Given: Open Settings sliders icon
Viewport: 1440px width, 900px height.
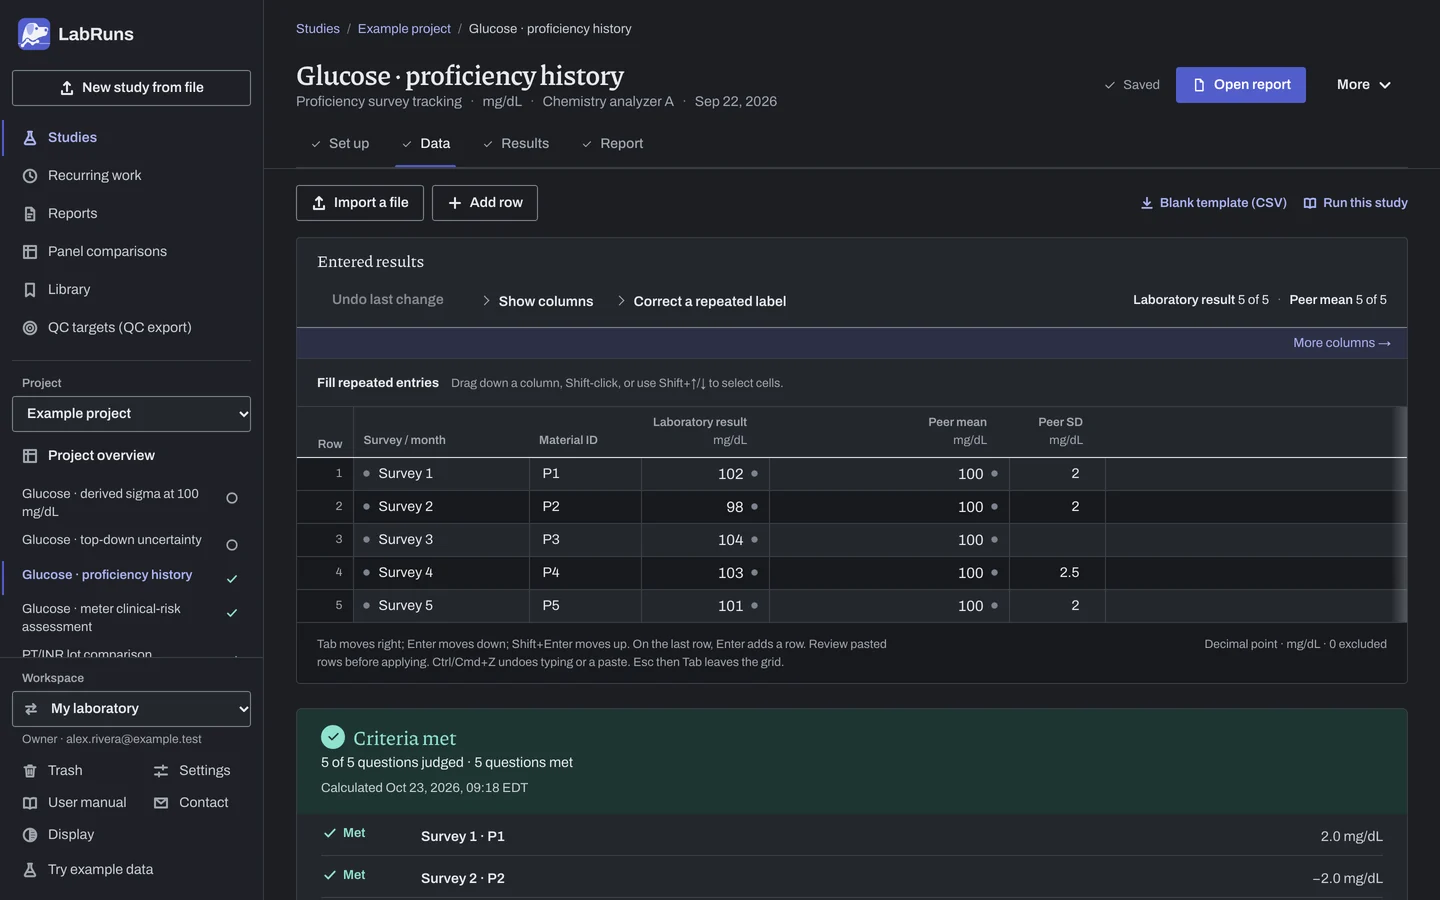Looking at the screenshot, I should [161, 771].
